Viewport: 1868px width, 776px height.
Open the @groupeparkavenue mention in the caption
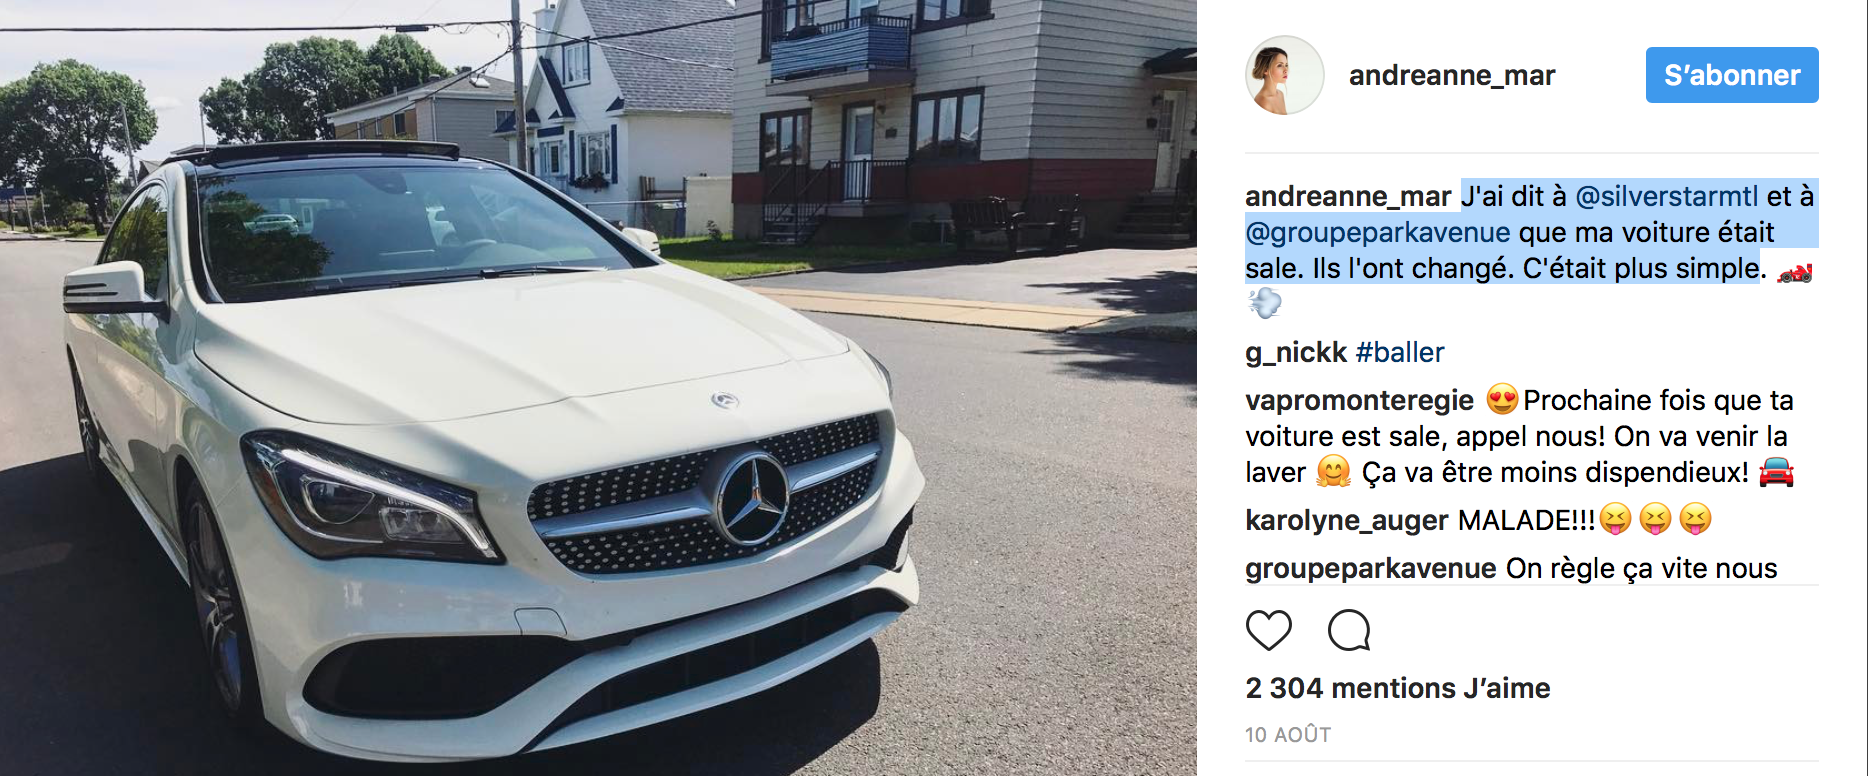[1378, 233]
